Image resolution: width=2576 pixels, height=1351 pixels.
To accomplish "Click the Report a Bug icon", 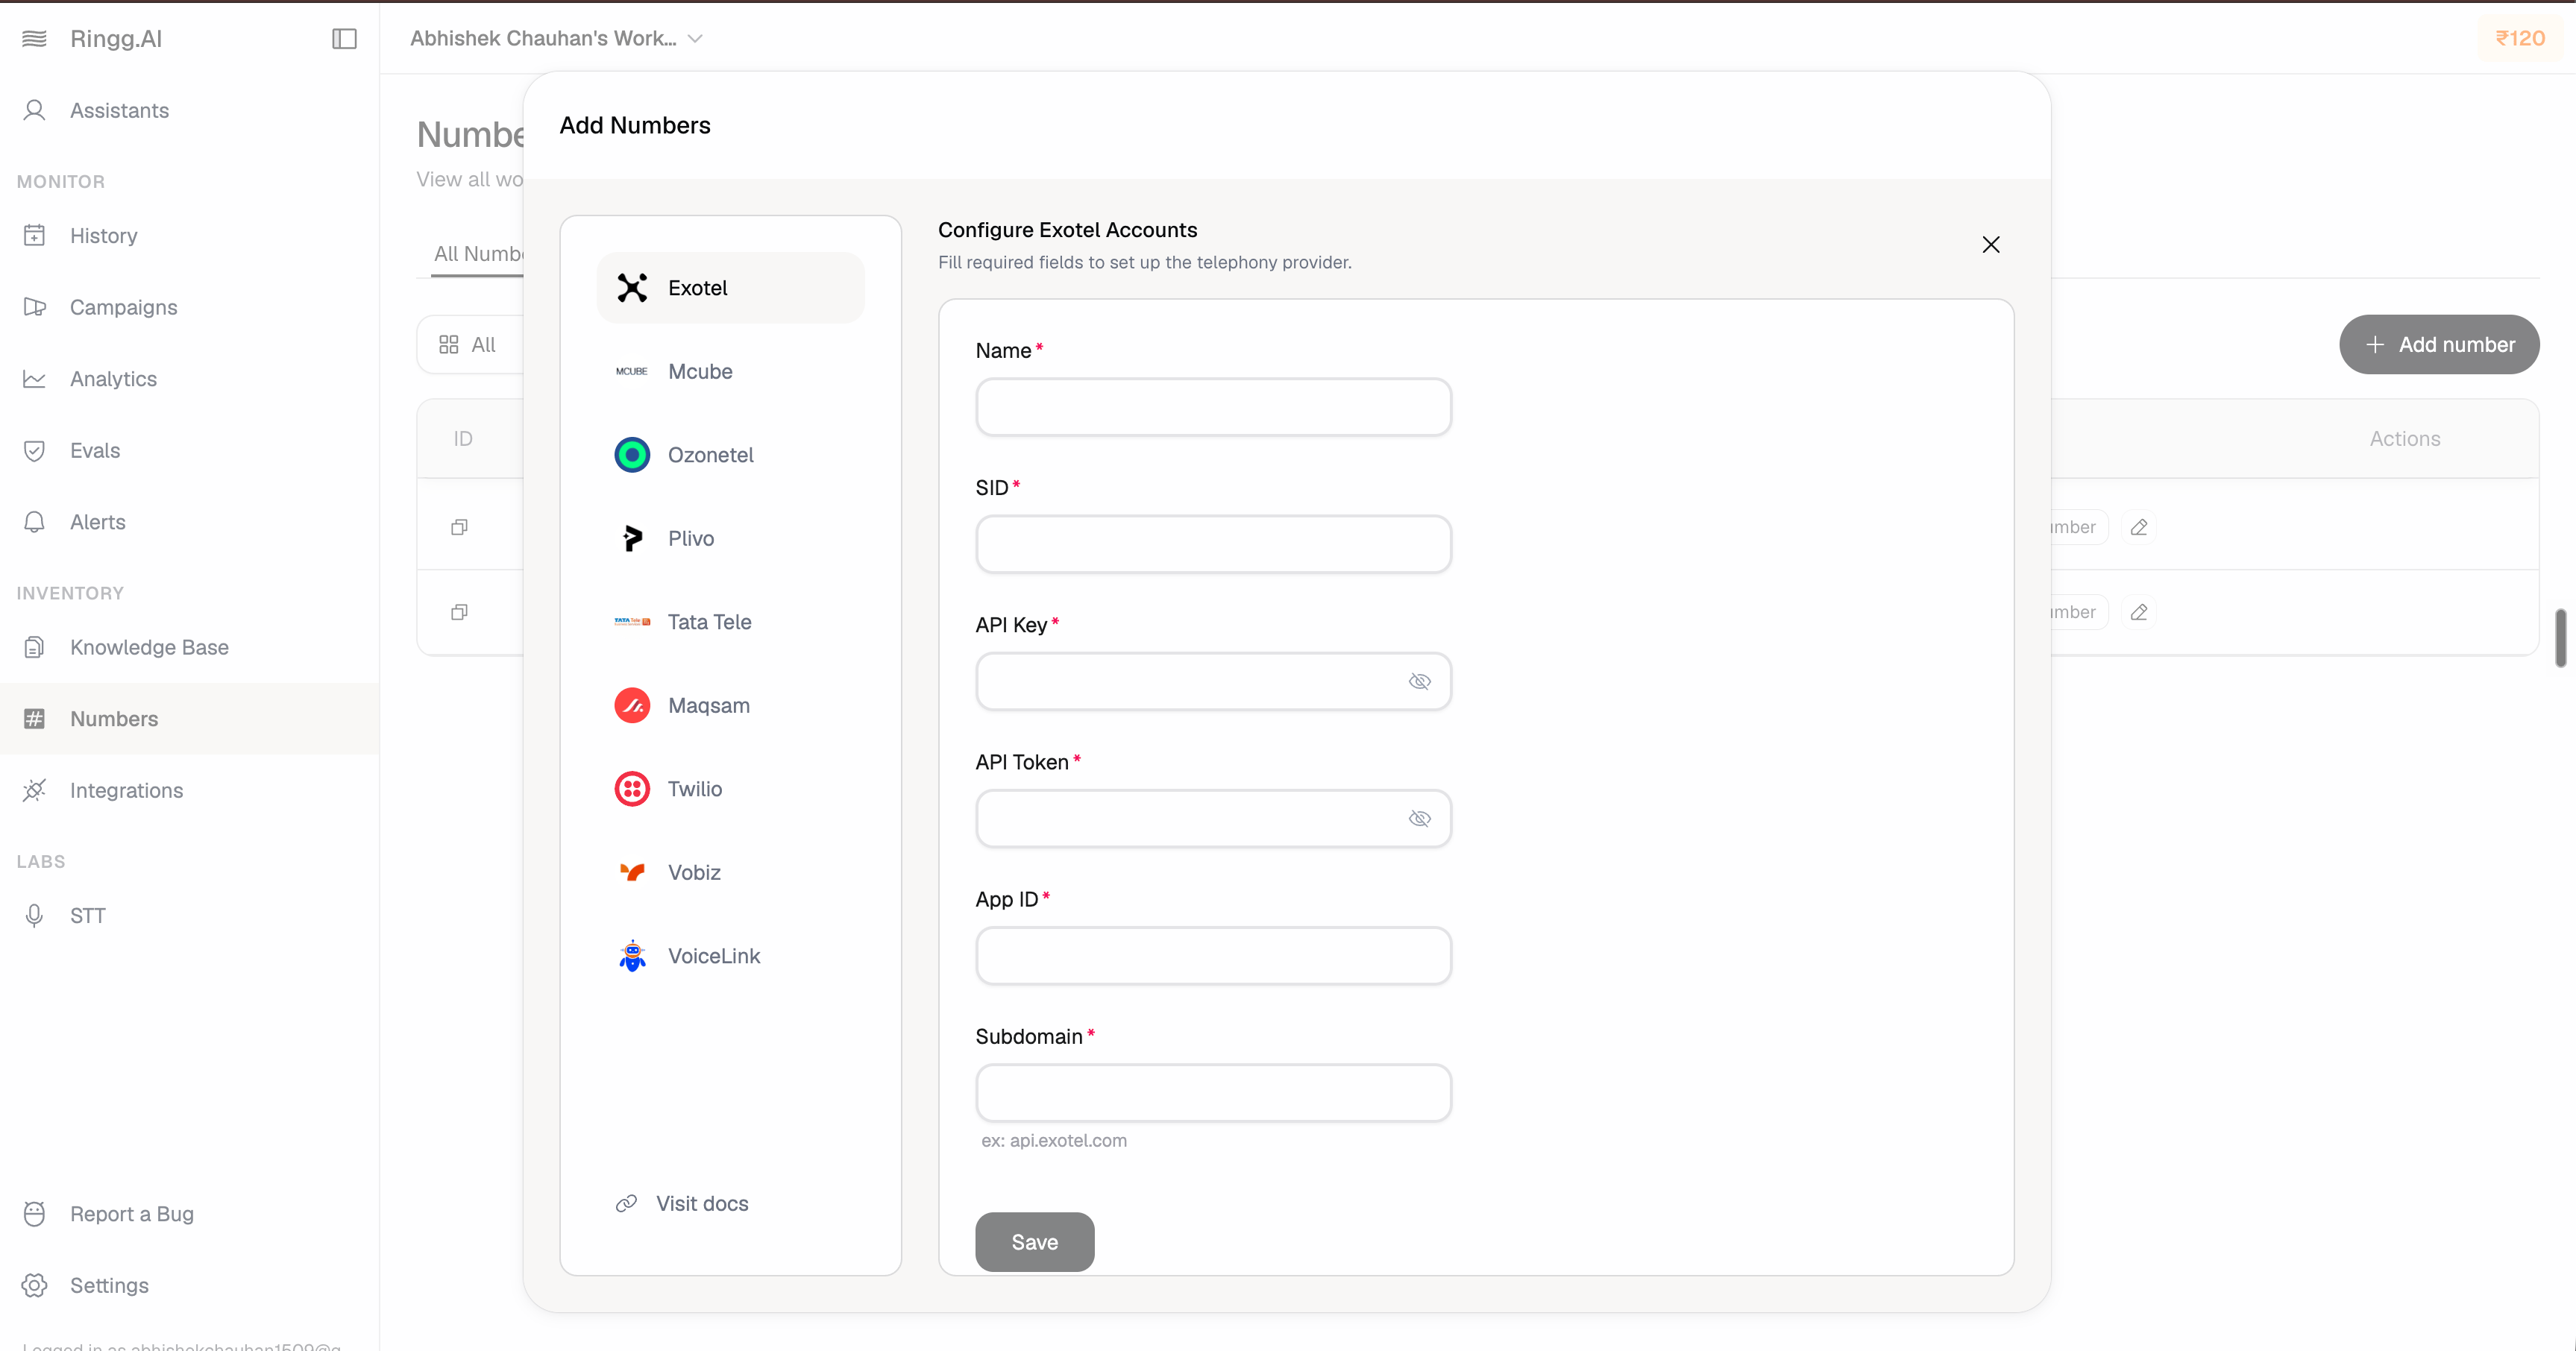I will click(x=34, y=1213).
